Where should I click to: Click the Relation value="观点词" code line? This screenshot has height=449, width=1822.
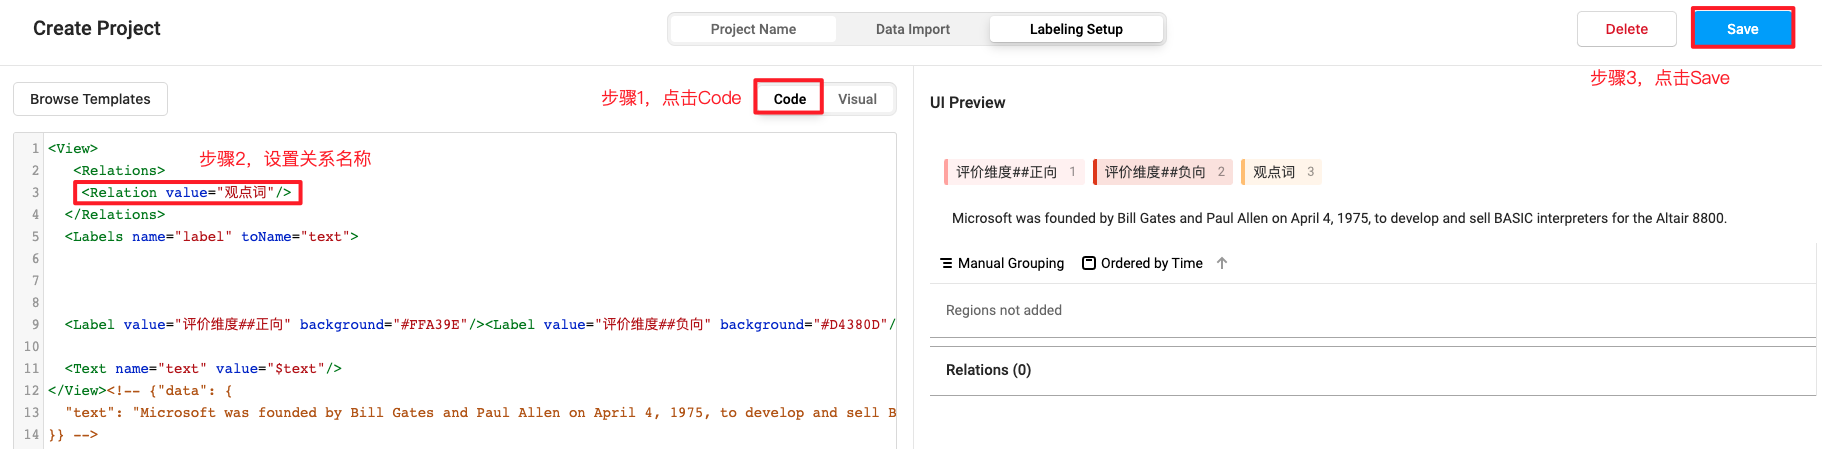pos(187,192)
